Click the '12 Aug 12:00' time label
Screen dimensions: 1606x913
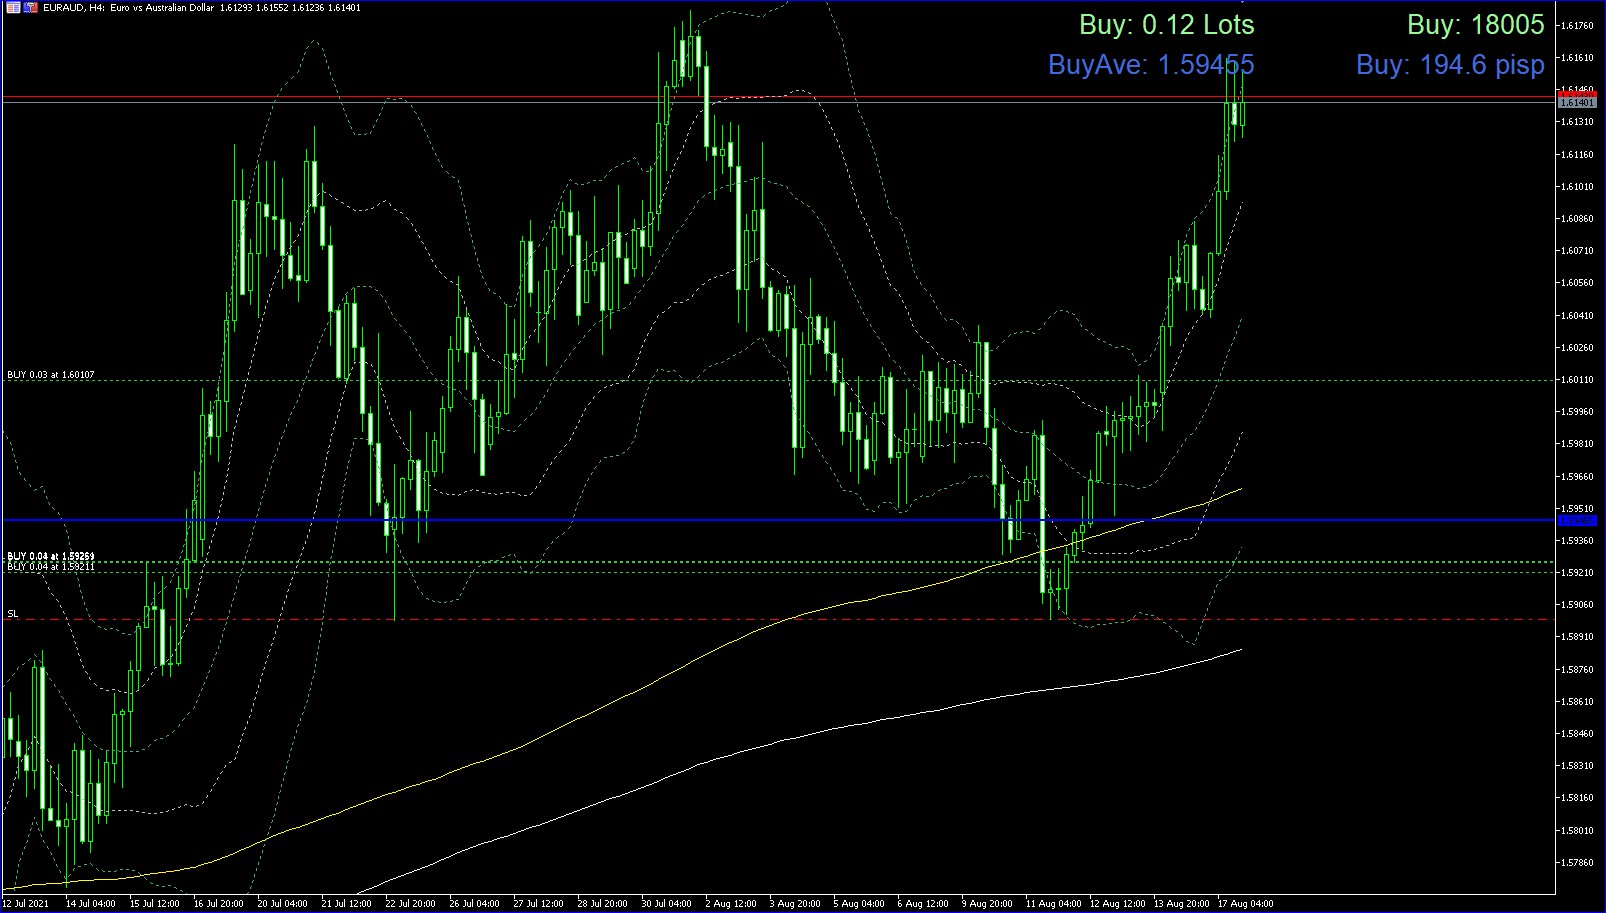(x=1117, y=904)
